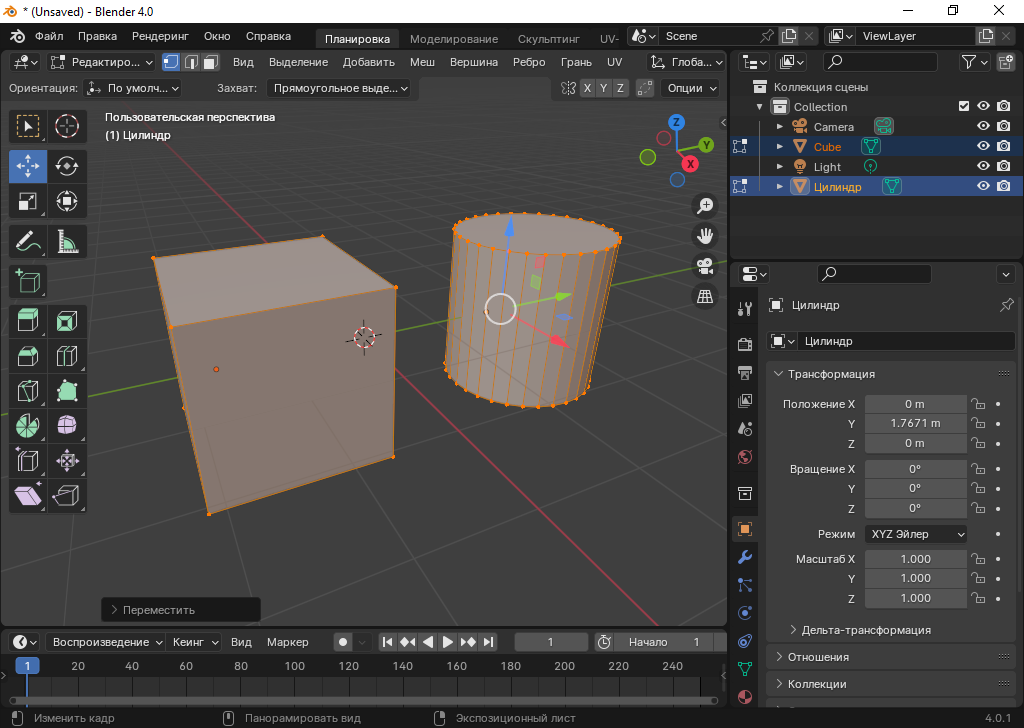This screenshot has width=1024, height=728.
Task: Hide the Cube in viewport
Action: [x=983, y=146]
